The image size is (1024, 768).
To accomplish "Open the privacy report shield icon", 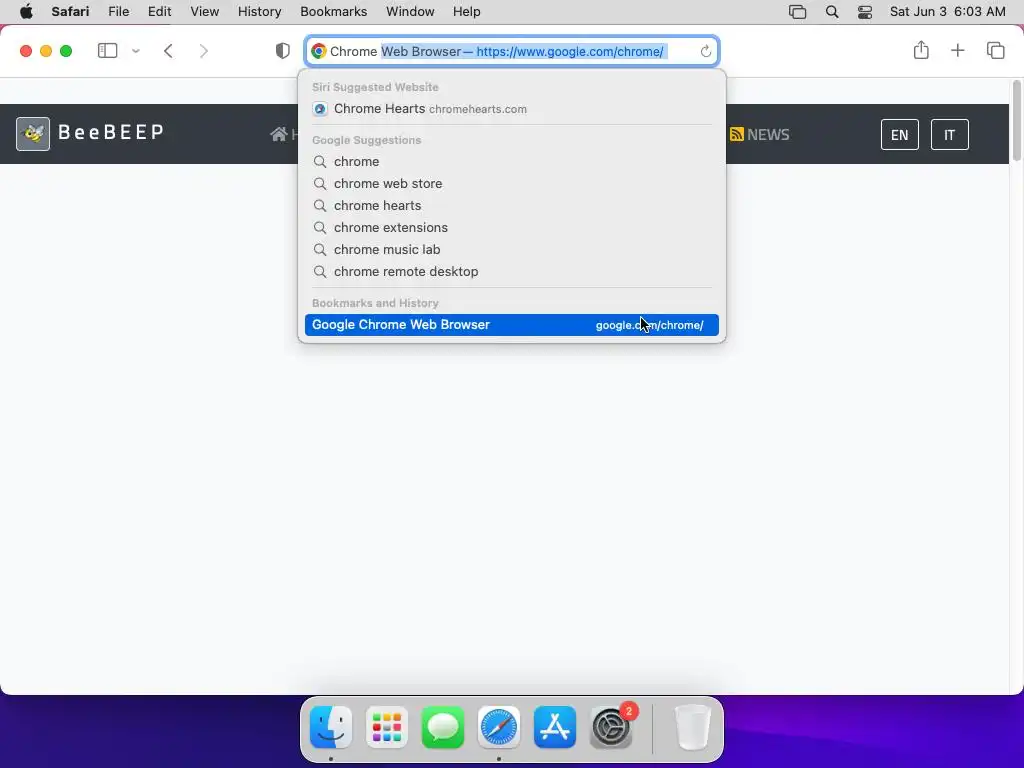I will [282, 51].
